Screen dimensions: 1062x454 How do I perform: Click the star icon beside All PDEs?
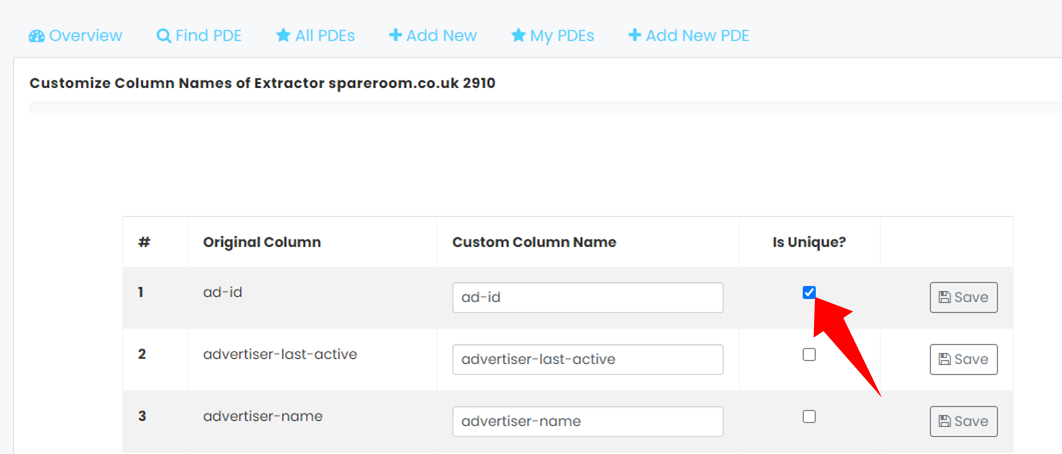[x=283, y=35]
